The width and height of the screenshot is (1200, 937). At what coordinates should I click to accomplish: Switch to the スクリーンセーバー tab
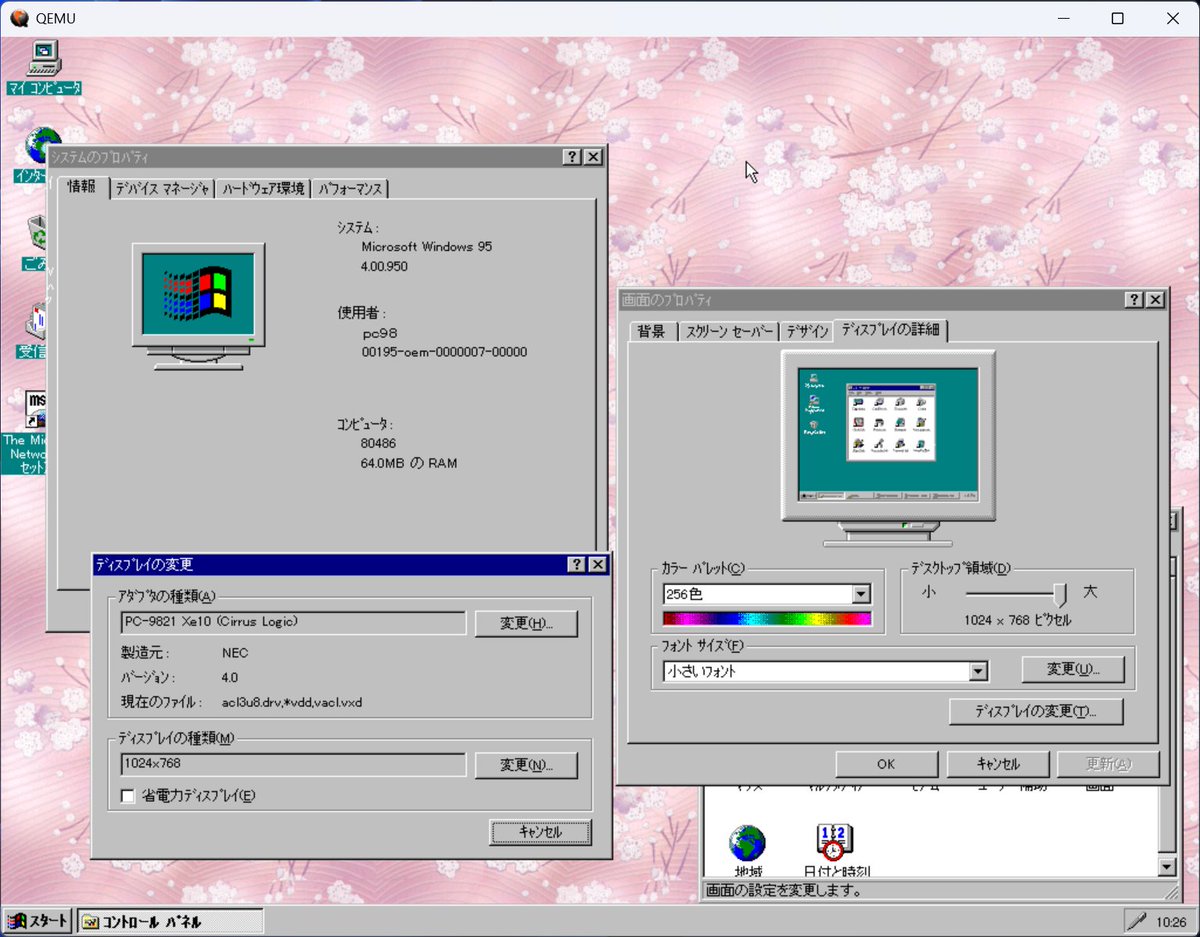729,331
